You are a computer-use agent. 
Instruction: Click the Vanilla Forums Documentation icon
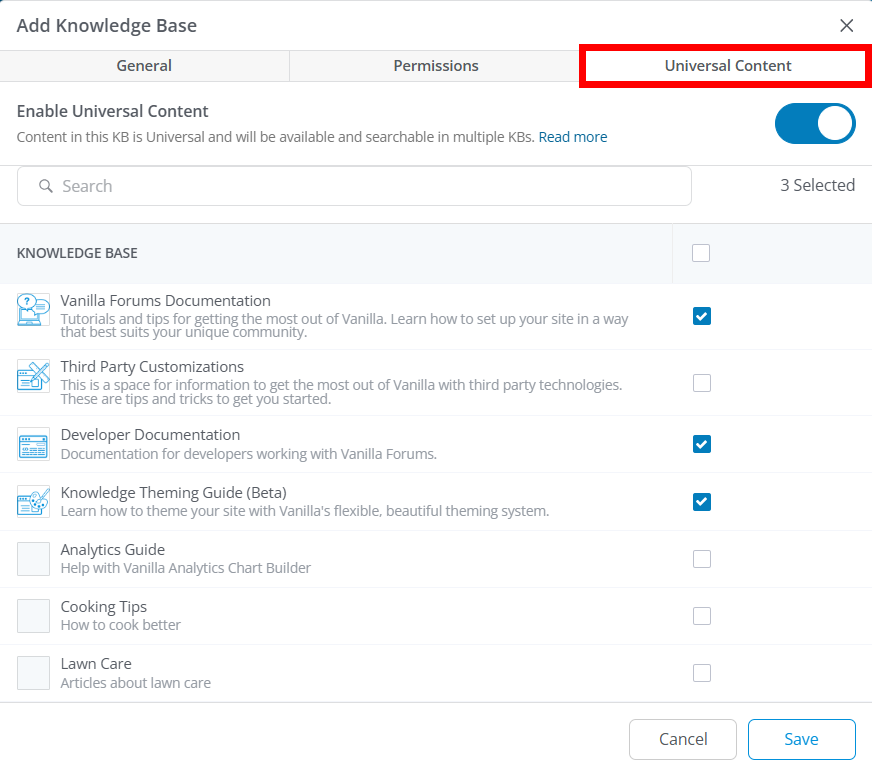33,309
